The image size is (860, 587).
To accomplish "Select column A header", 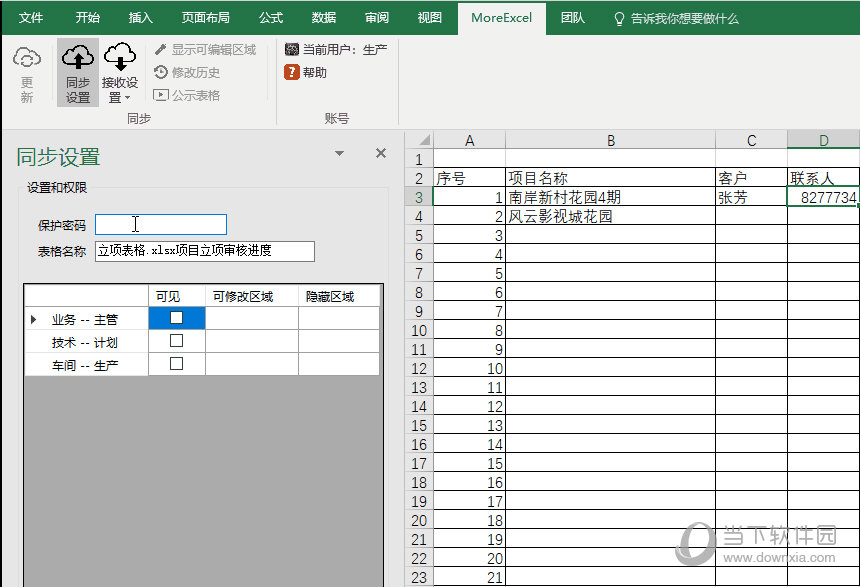I will pyautogui.click(x=469, y=140).
